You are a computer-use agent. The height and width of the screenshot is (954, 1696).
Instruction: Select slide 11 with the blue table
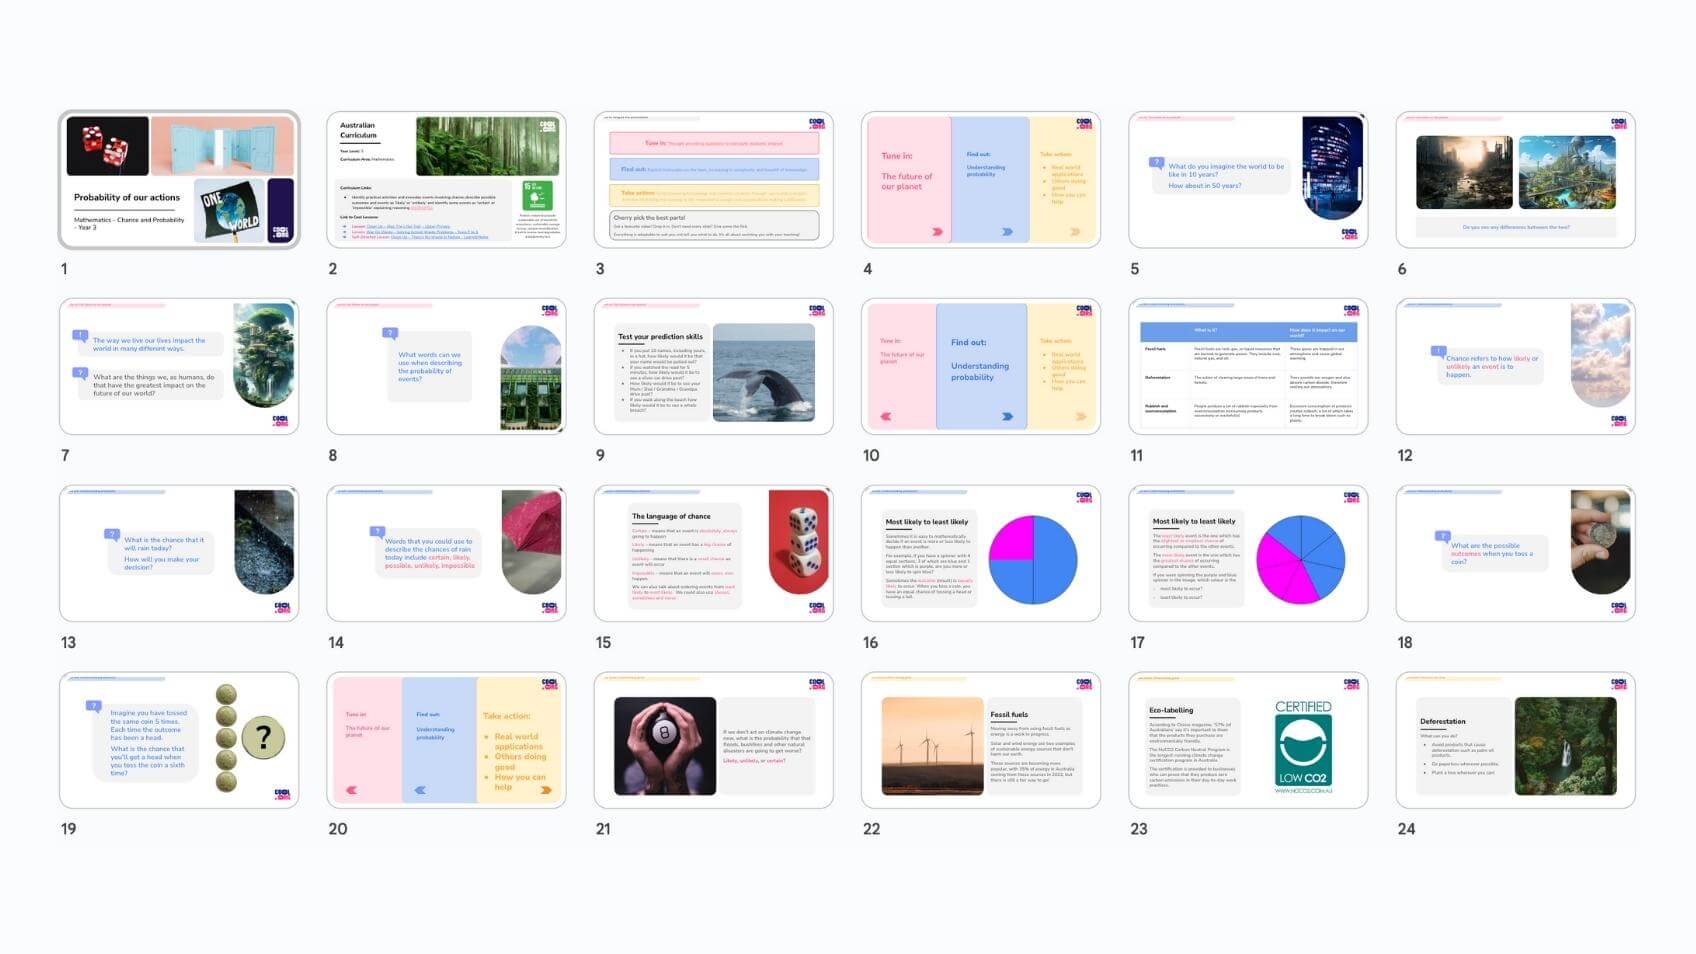(x=1248, y=367)
